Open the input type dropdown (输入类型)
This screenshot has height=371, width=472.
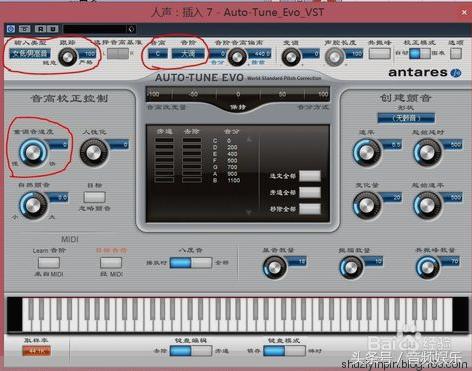(x=30, y=53)
